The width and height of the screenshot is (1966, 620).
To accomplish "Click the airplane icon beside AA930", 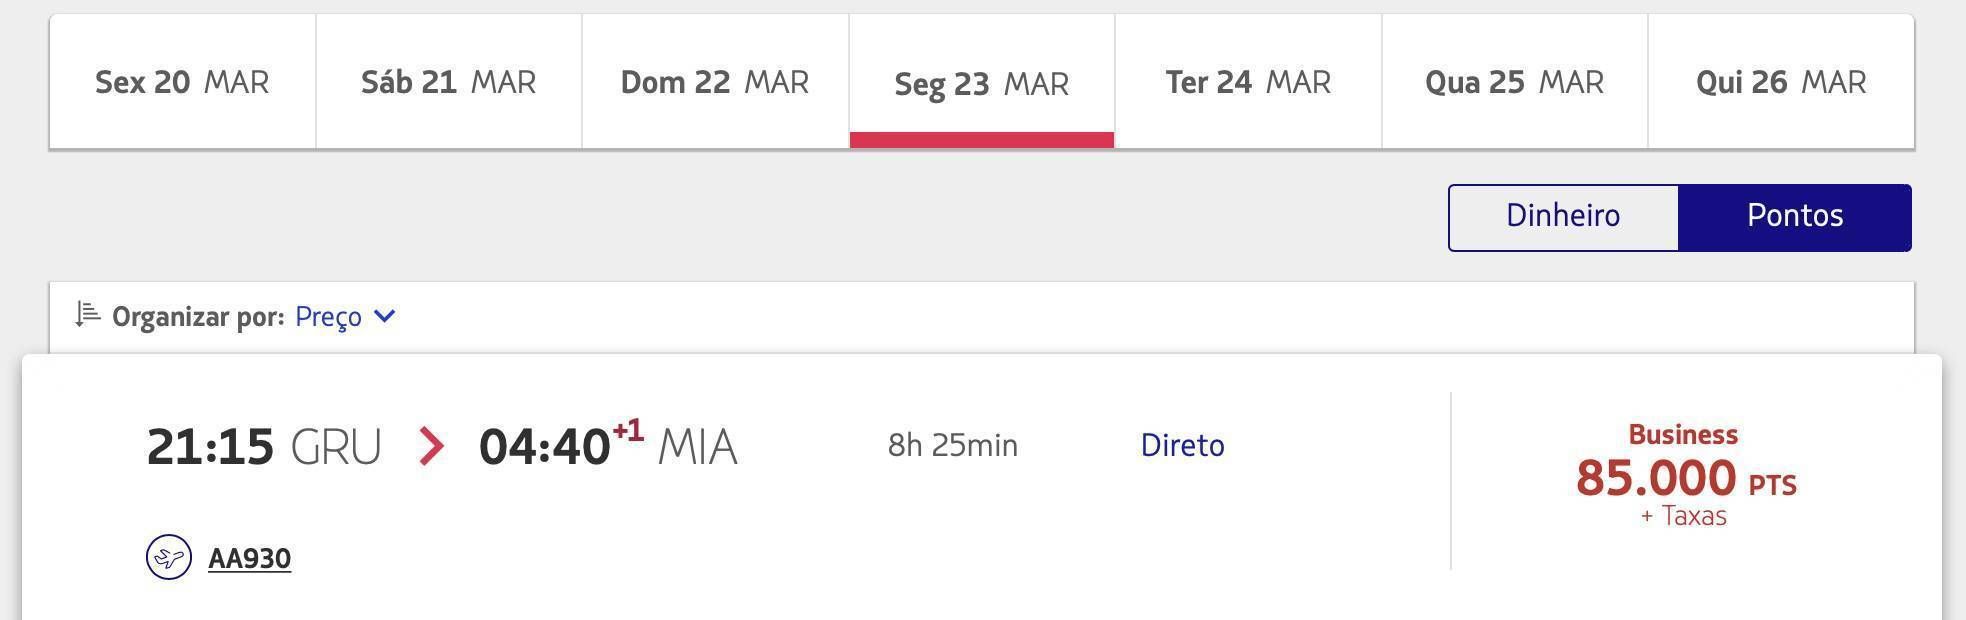I will [169, 557].
